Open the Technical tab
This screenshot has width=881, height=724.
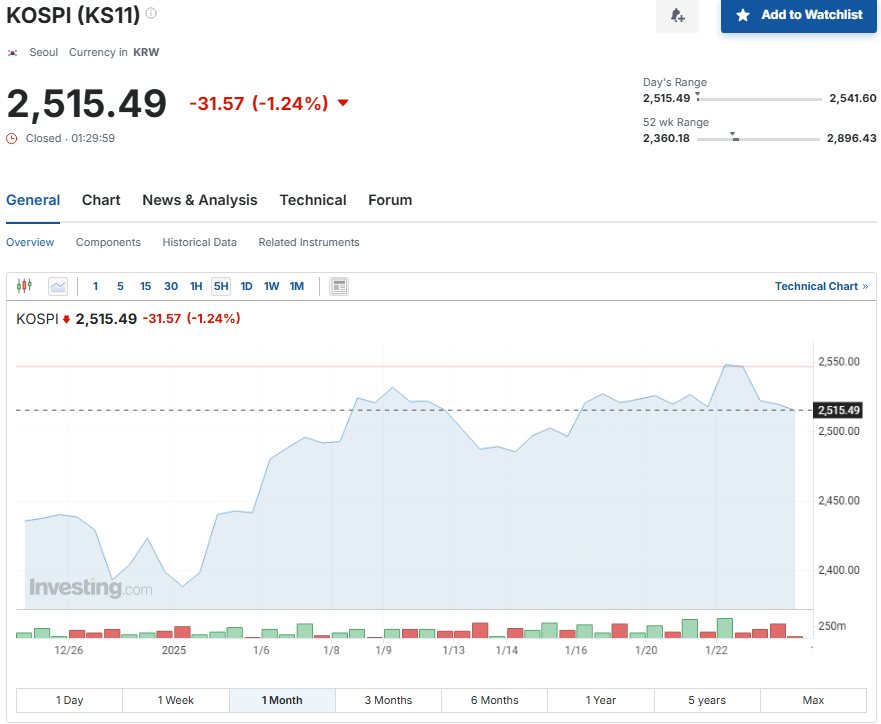[x=313, y=200]
